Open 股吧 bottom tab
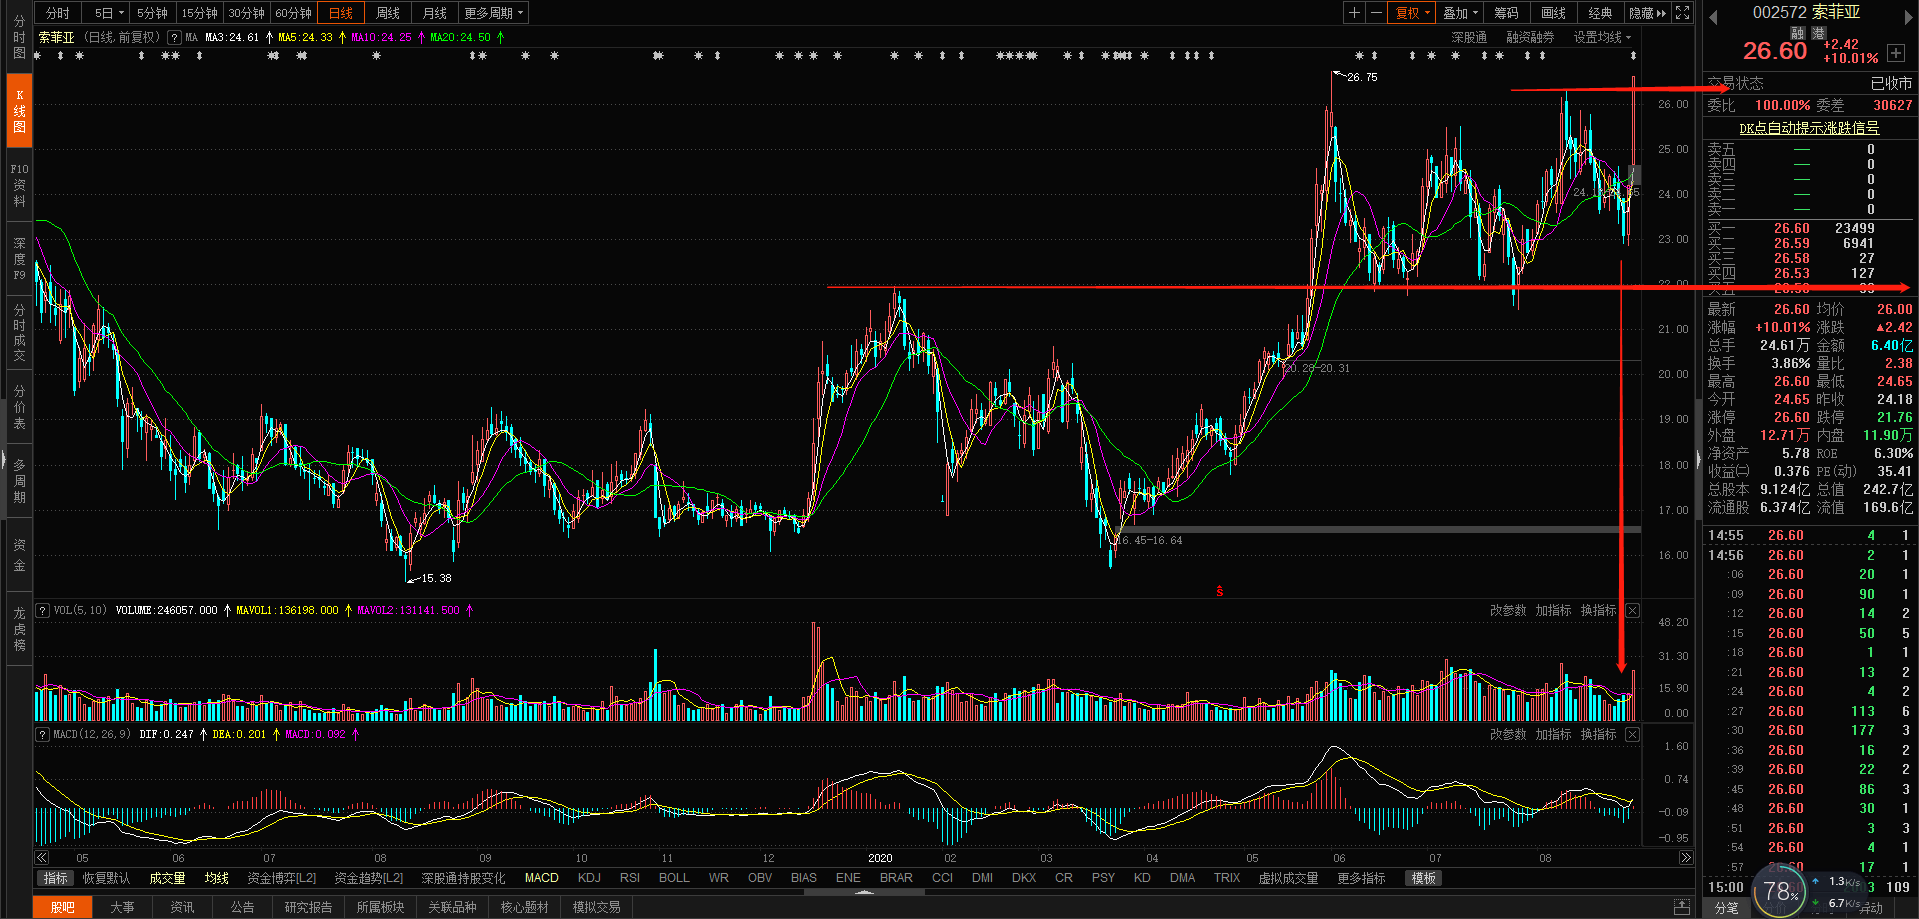 point(63,907)
